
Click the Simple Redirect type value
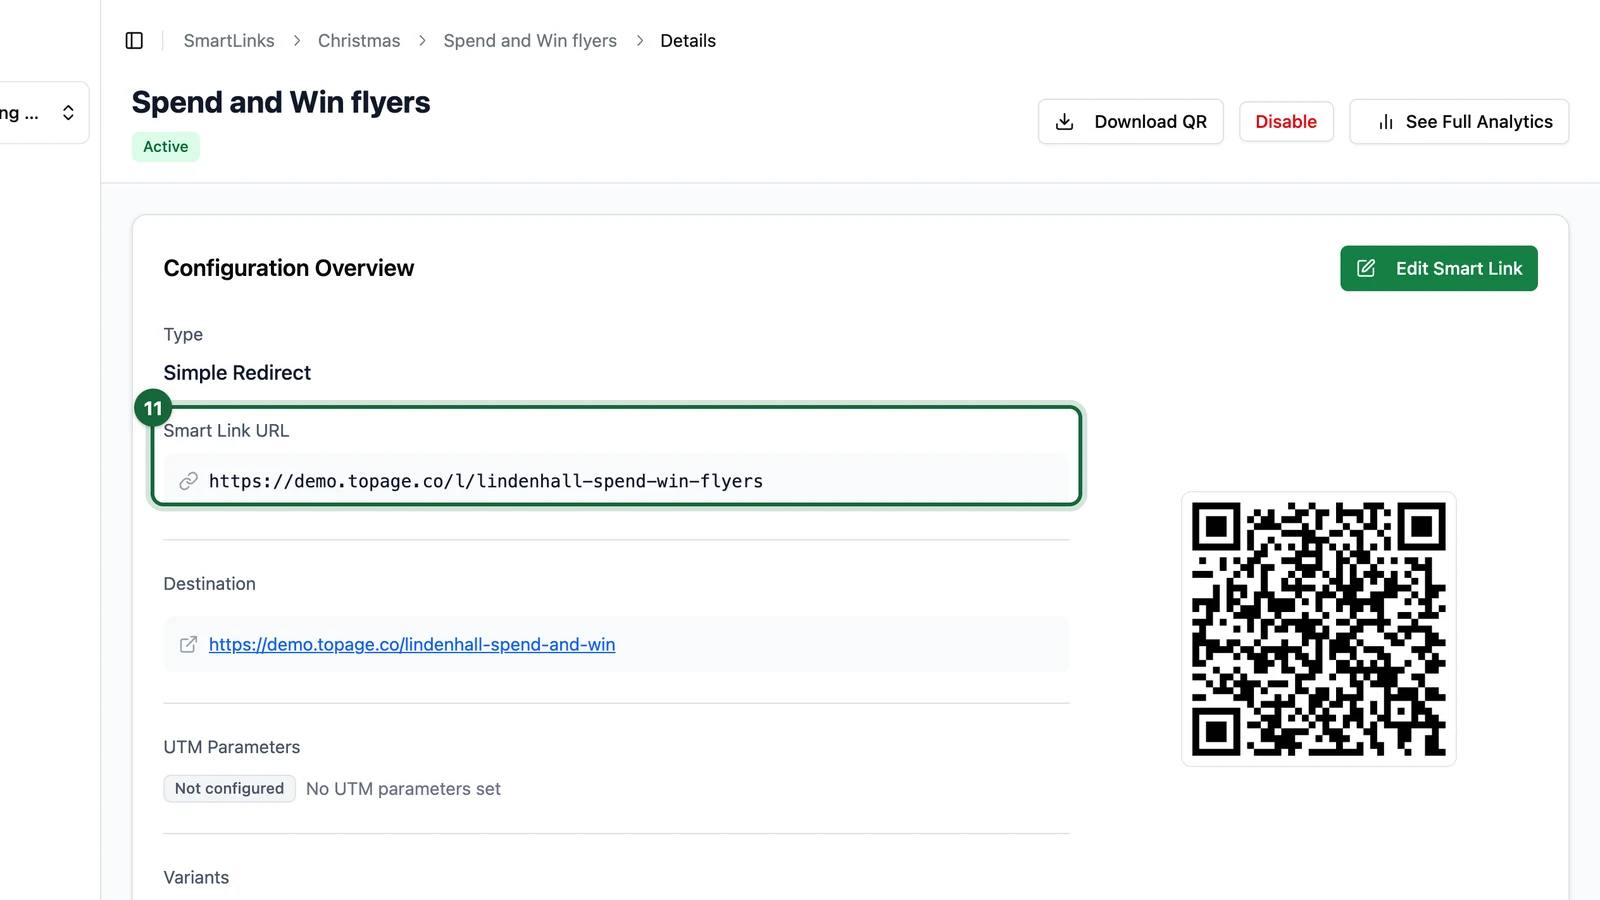click(x=237, y=373)
